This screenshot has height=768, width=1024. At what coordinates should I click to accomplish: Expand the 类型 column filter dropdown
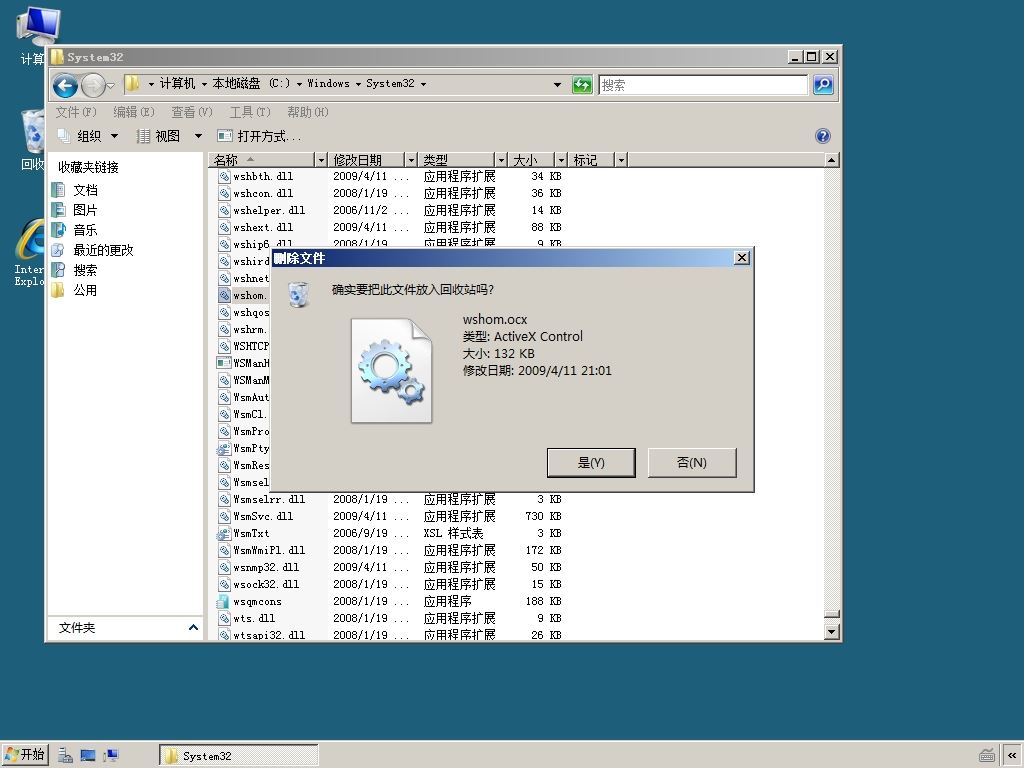[501, 160]
